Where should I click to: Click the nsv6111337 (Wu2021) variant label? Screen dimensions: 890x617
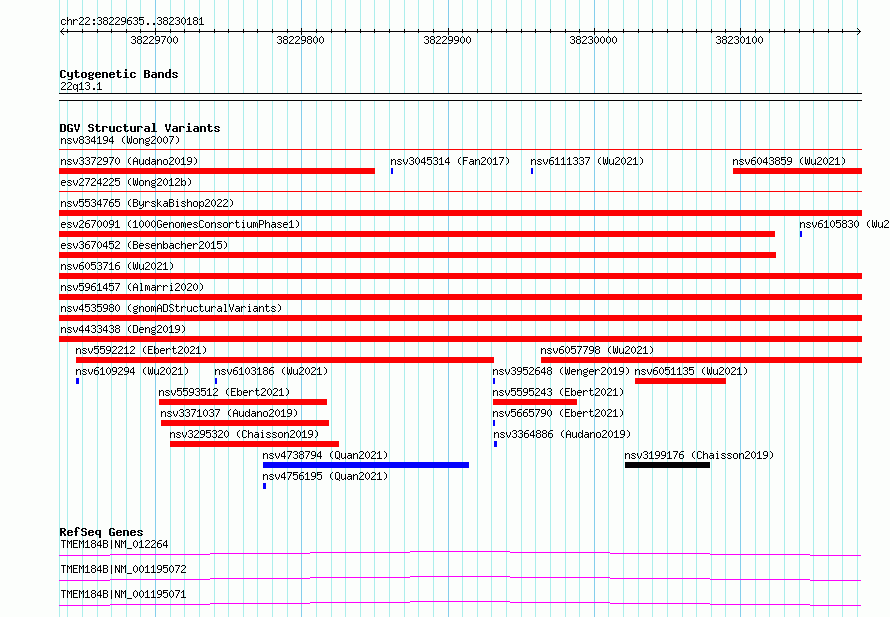(587, 161)
